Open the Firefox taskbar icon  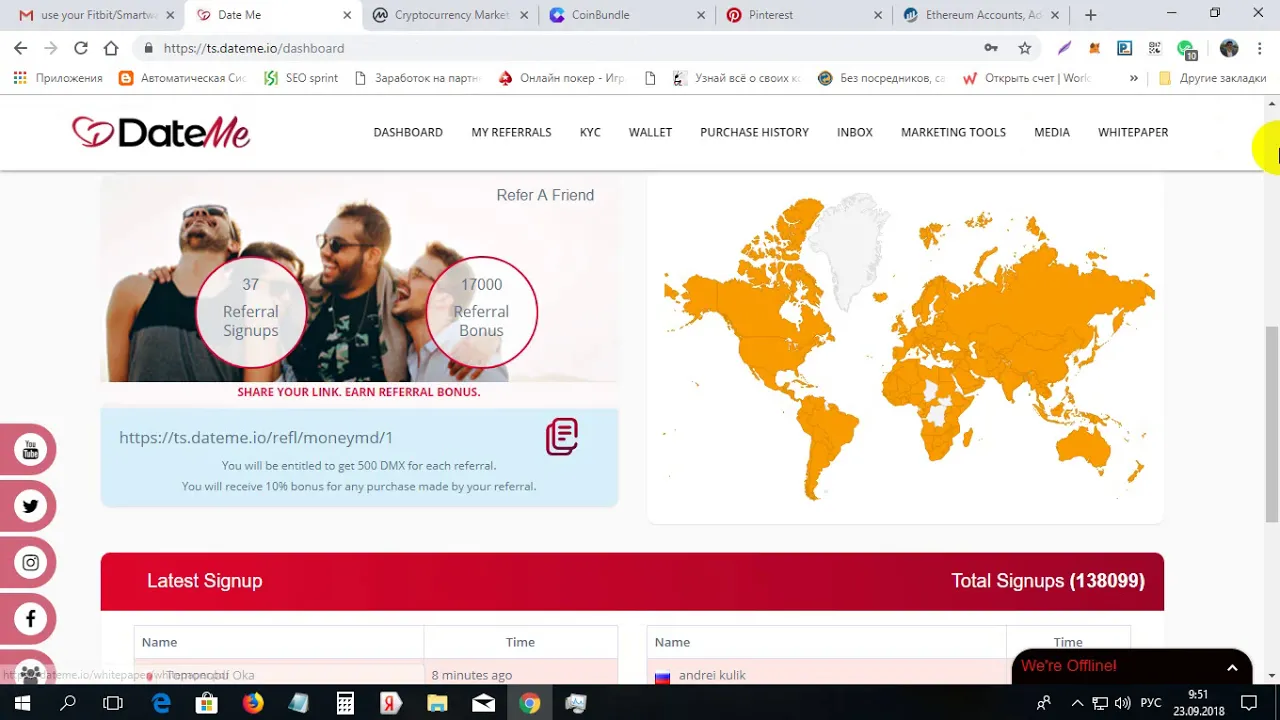pyautogui.click(x=253, y=703)
